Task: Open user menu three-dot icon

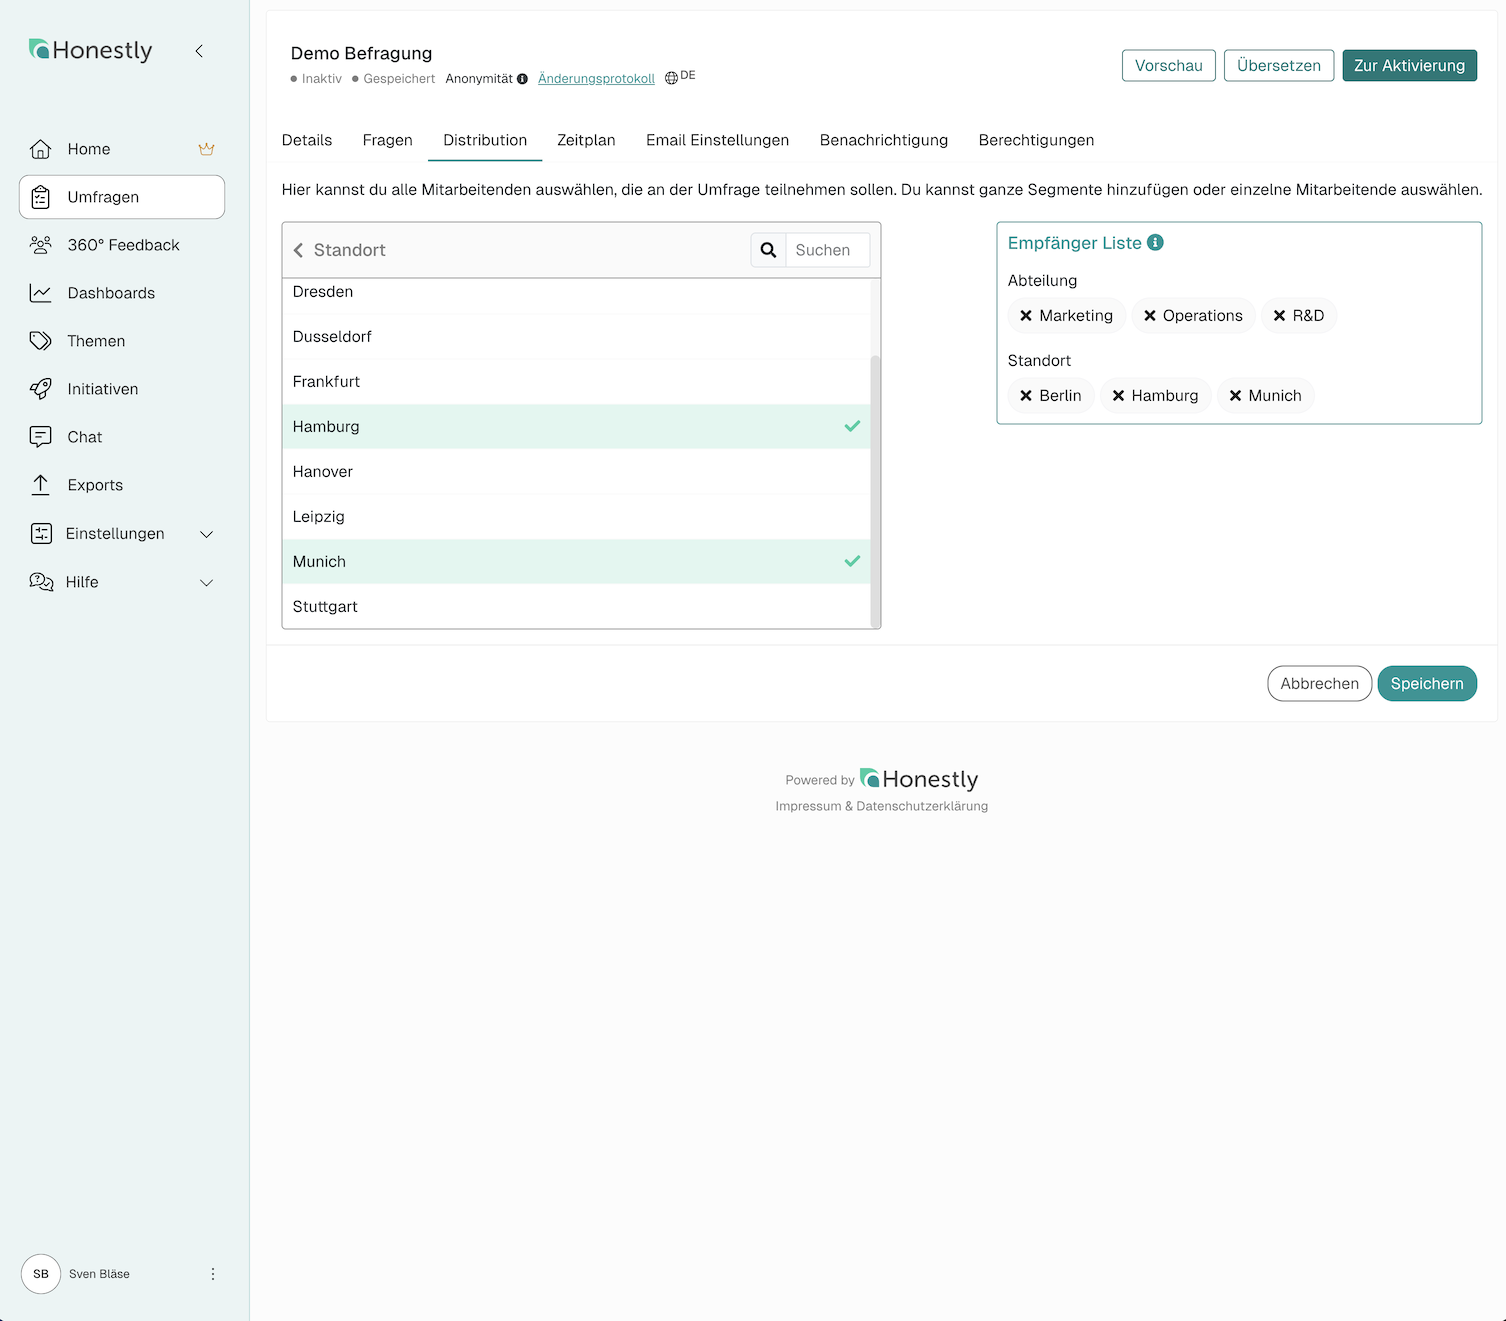Action: (x=212, y=1274)
